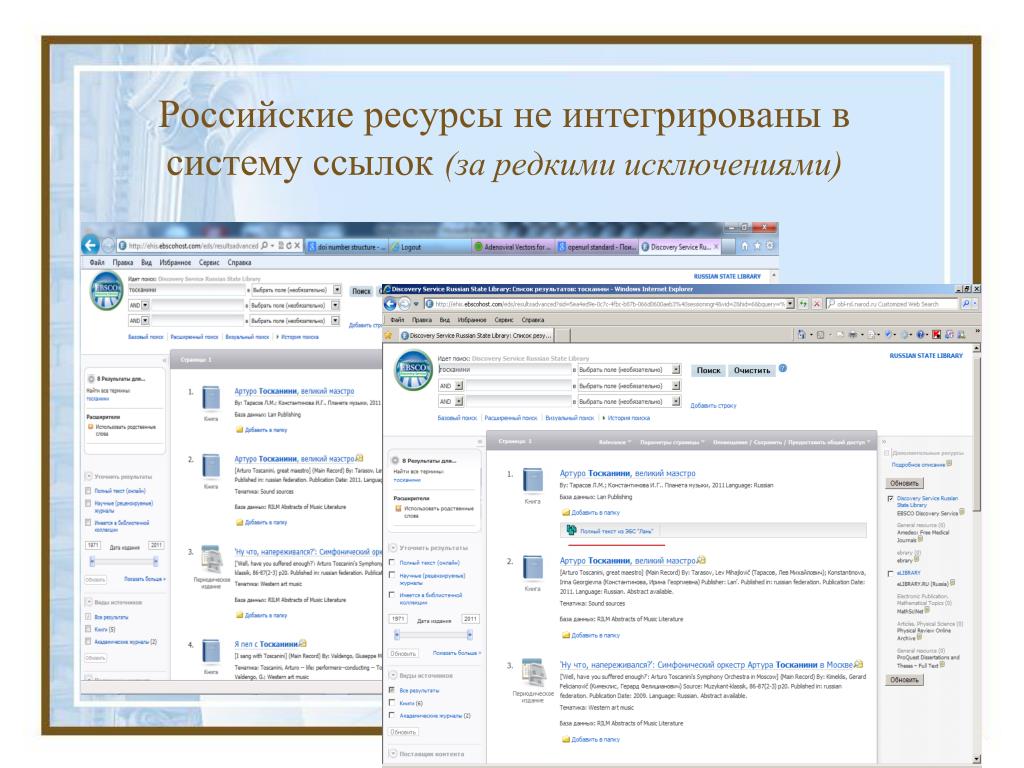1024x768 pixels.
Task: Click the preview icon after the Симфонический оркестр title
Action: pos(858,665)
